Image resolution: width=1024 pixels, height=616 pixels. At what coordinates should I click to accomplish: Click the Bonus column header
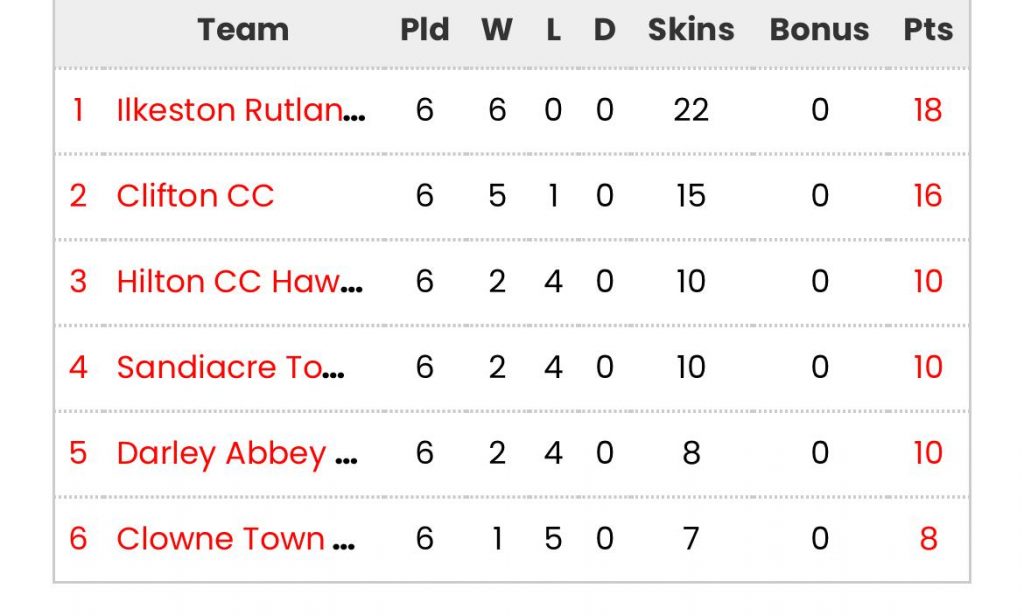[820, 29]
